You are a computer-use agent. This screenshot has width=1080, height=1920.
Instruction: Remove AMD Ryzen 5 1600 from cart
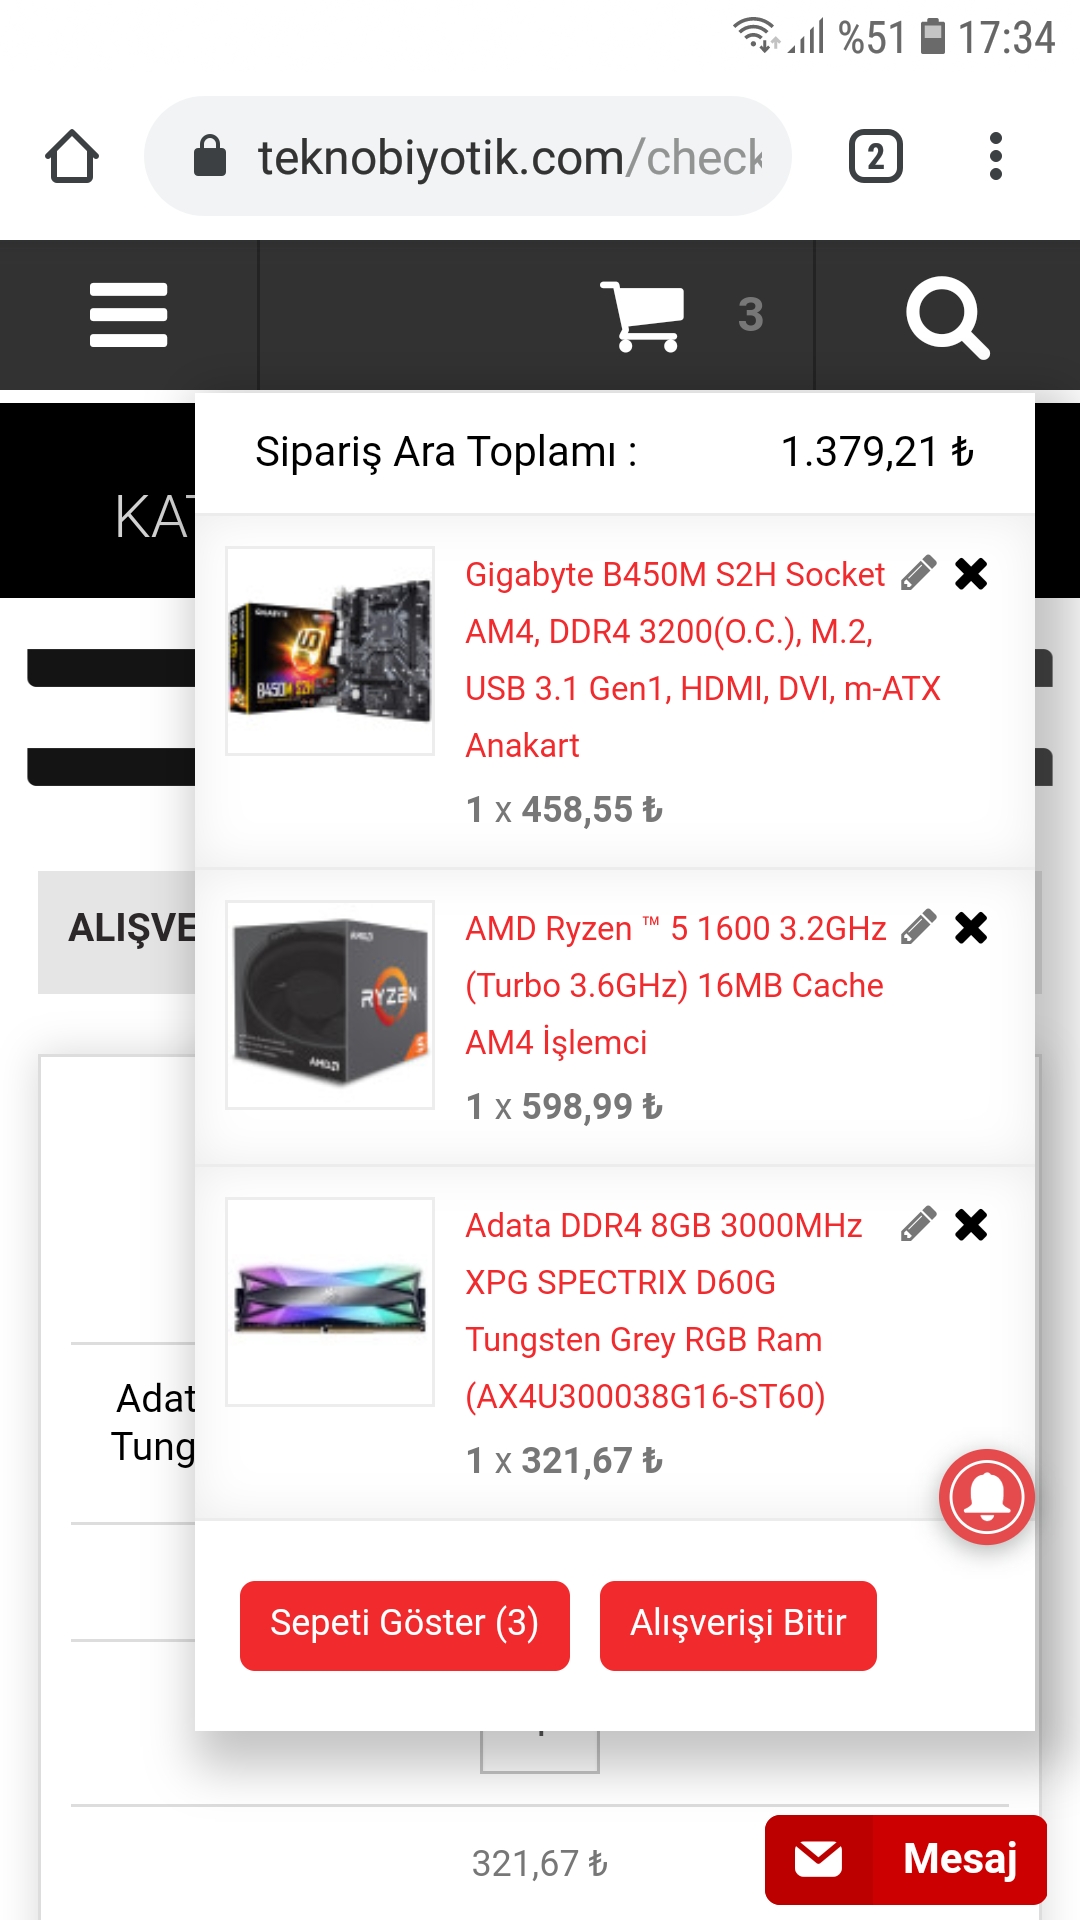pos(971,928)
